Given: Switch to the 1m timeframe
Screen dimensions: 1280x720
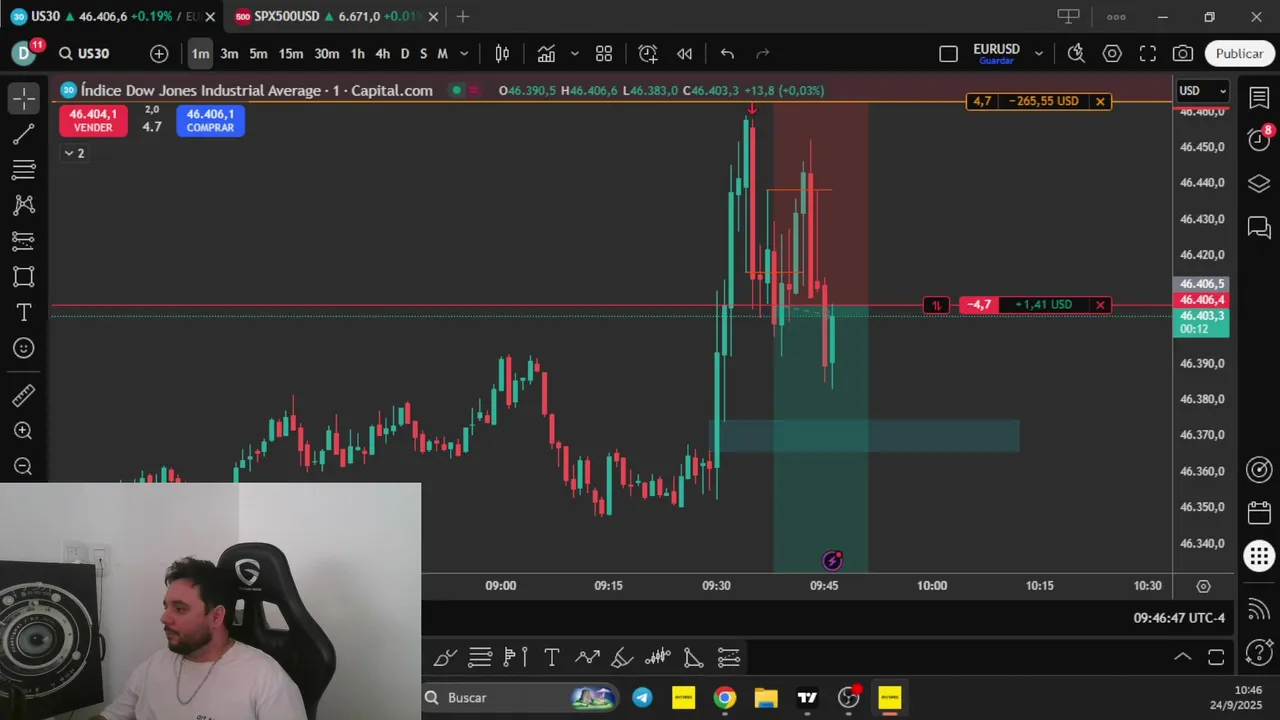Looking at the screenshot, I should pos(200,54).
